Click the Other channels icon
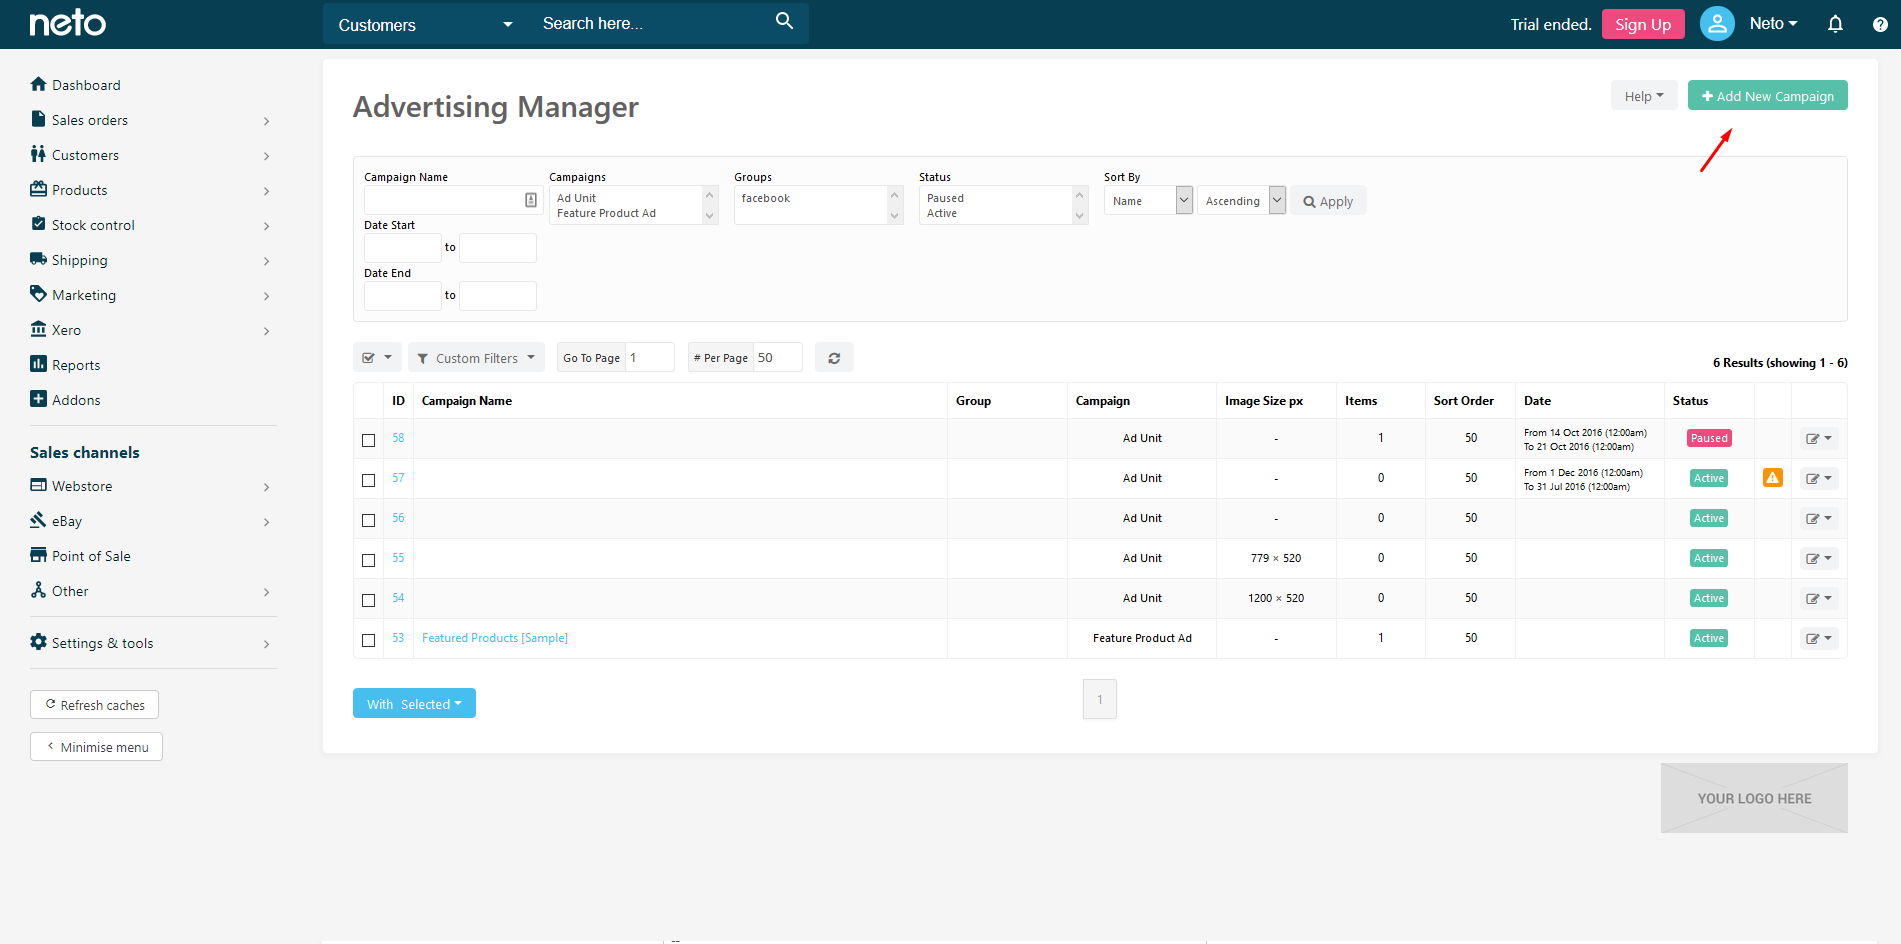 [38, 590]
